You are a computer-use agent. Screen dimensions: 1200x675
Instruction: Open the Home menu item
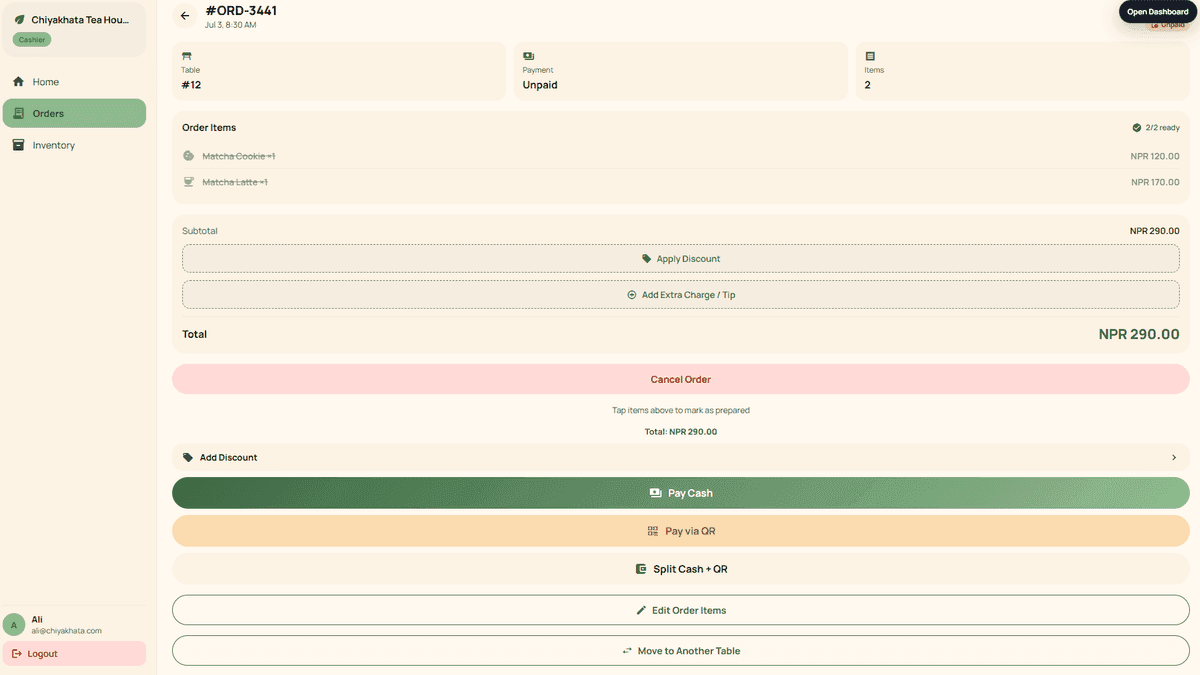(74, 82)
